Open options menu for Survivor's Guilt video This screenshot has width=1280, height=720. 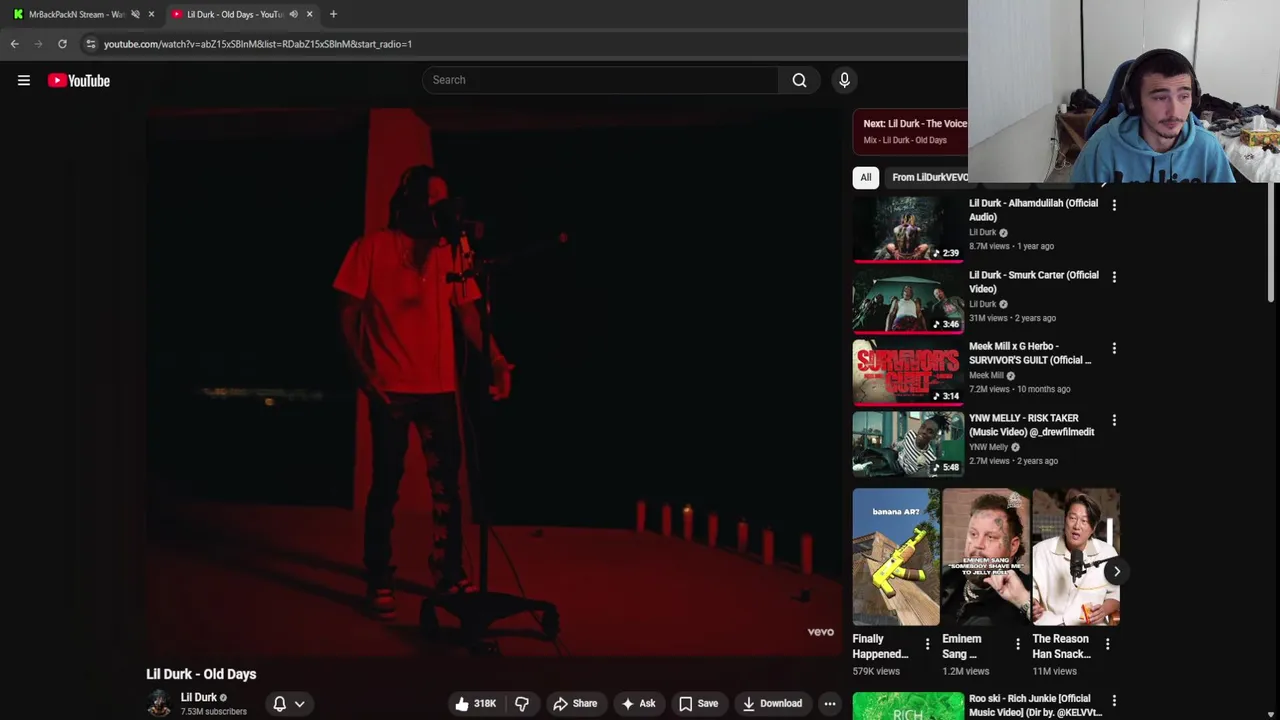click(x=1114, y=348)
